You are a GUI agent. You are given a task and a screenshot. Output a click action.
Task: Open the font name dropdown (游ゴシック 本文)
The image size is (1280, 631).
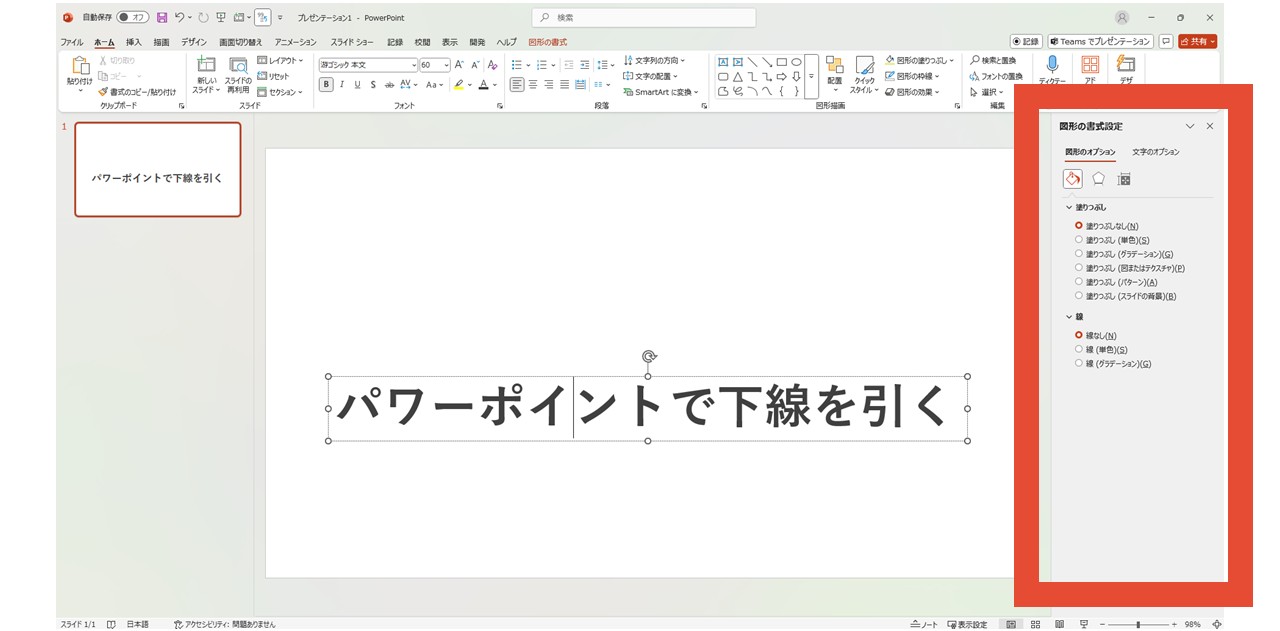414,65
